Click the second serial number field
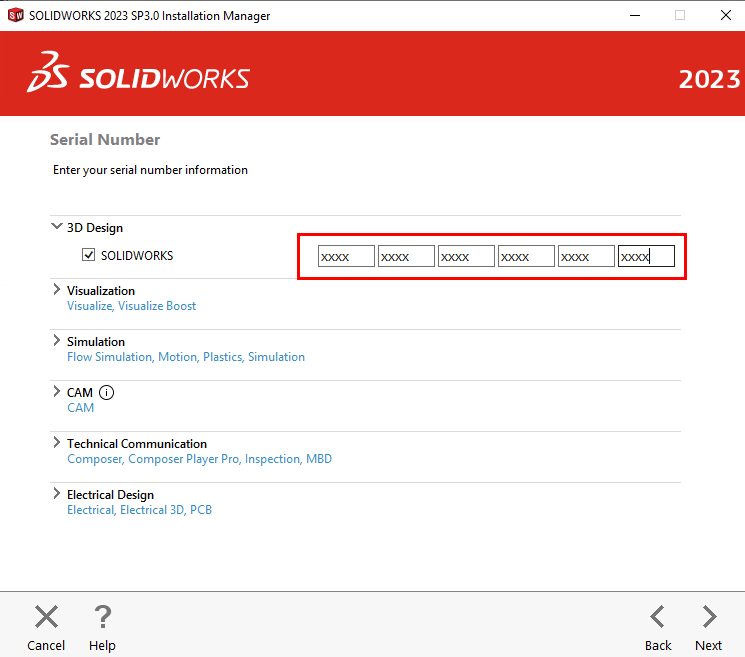Screen dimensions: 745x657 (x=406, y=256)
